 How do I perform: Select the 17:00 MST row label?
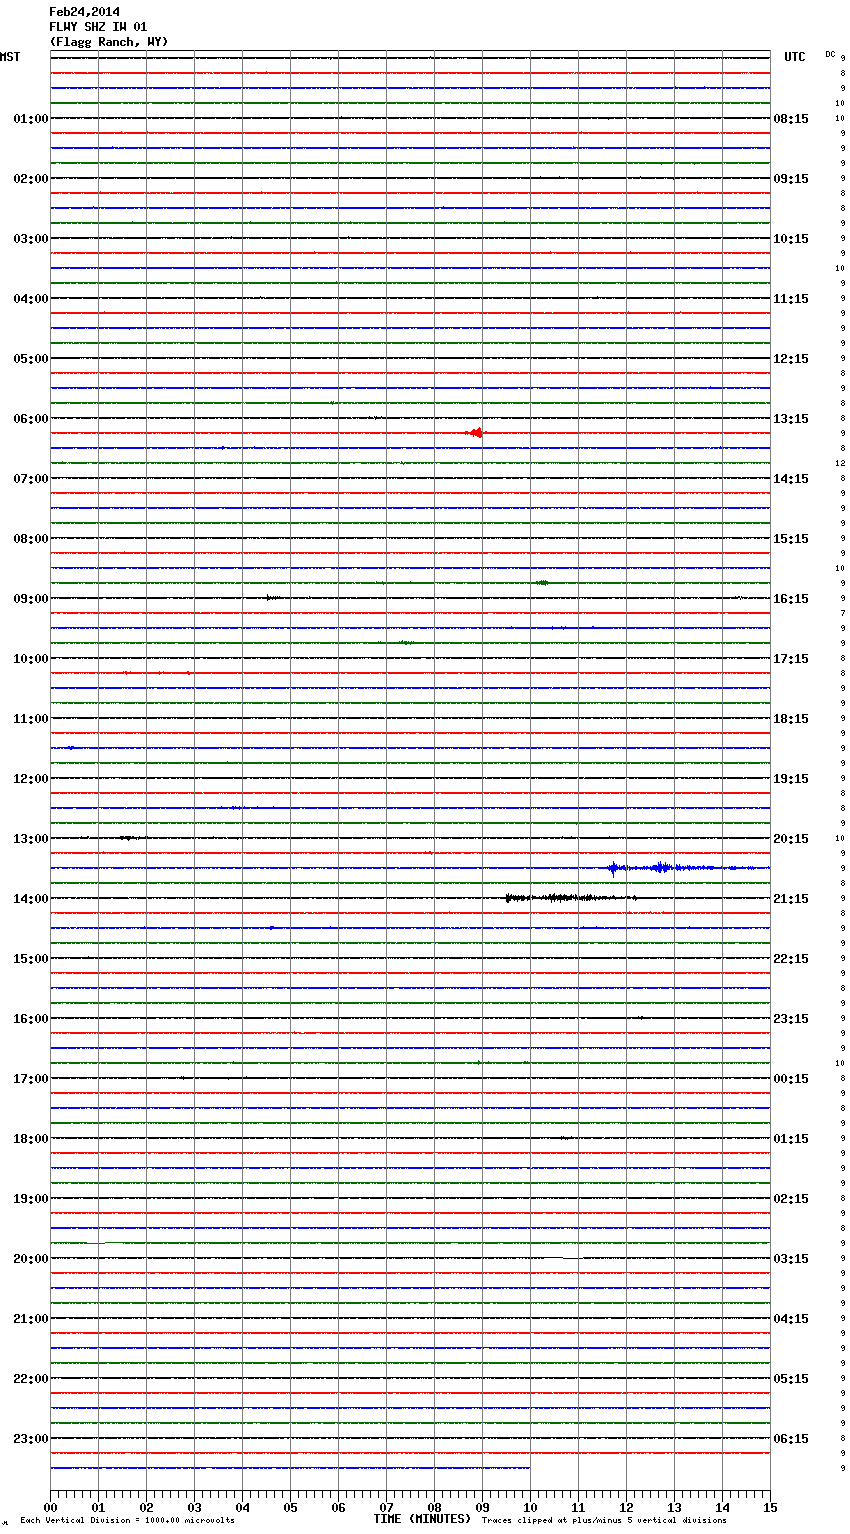(x=30, y=1079)
